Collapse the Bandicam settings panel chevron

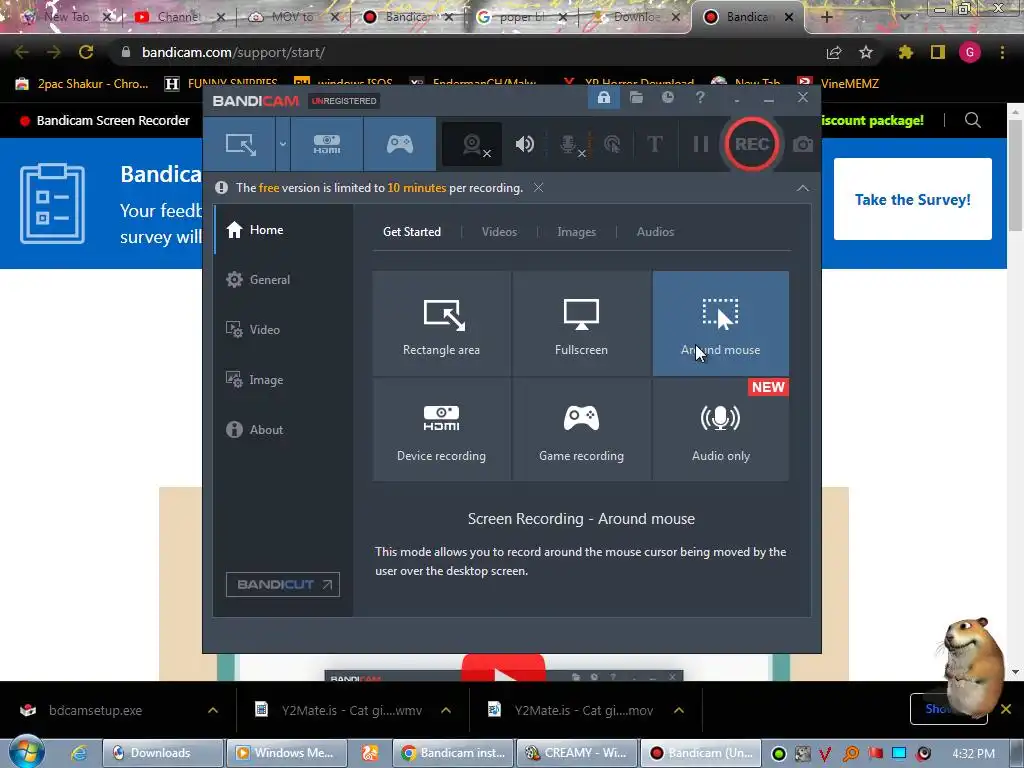point(803,188)
